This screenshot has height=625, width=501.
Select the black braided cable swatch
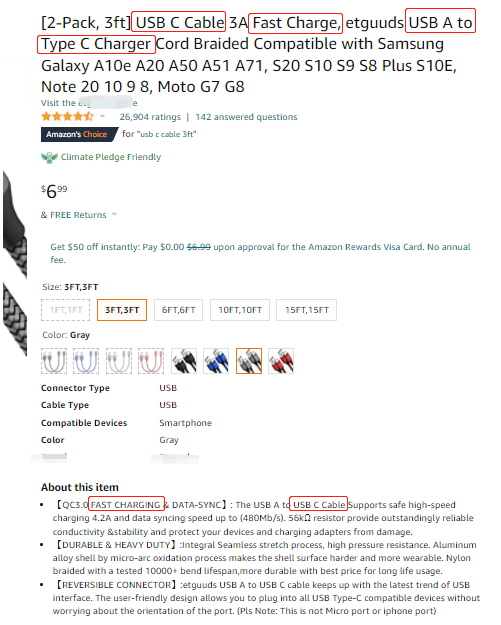click(x=184, y=361)
